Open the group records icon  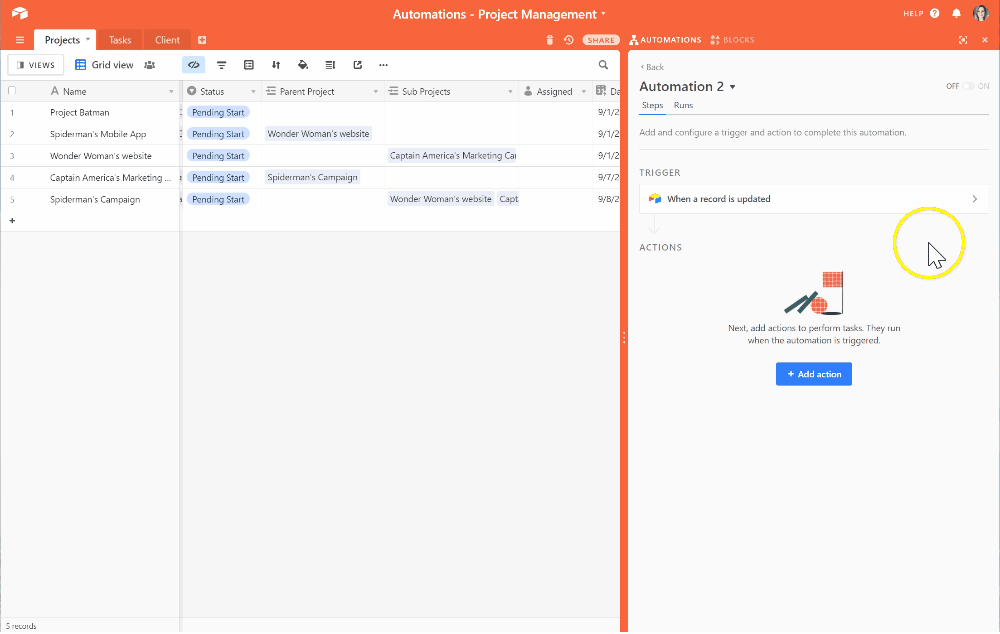(x=249, y=65)
